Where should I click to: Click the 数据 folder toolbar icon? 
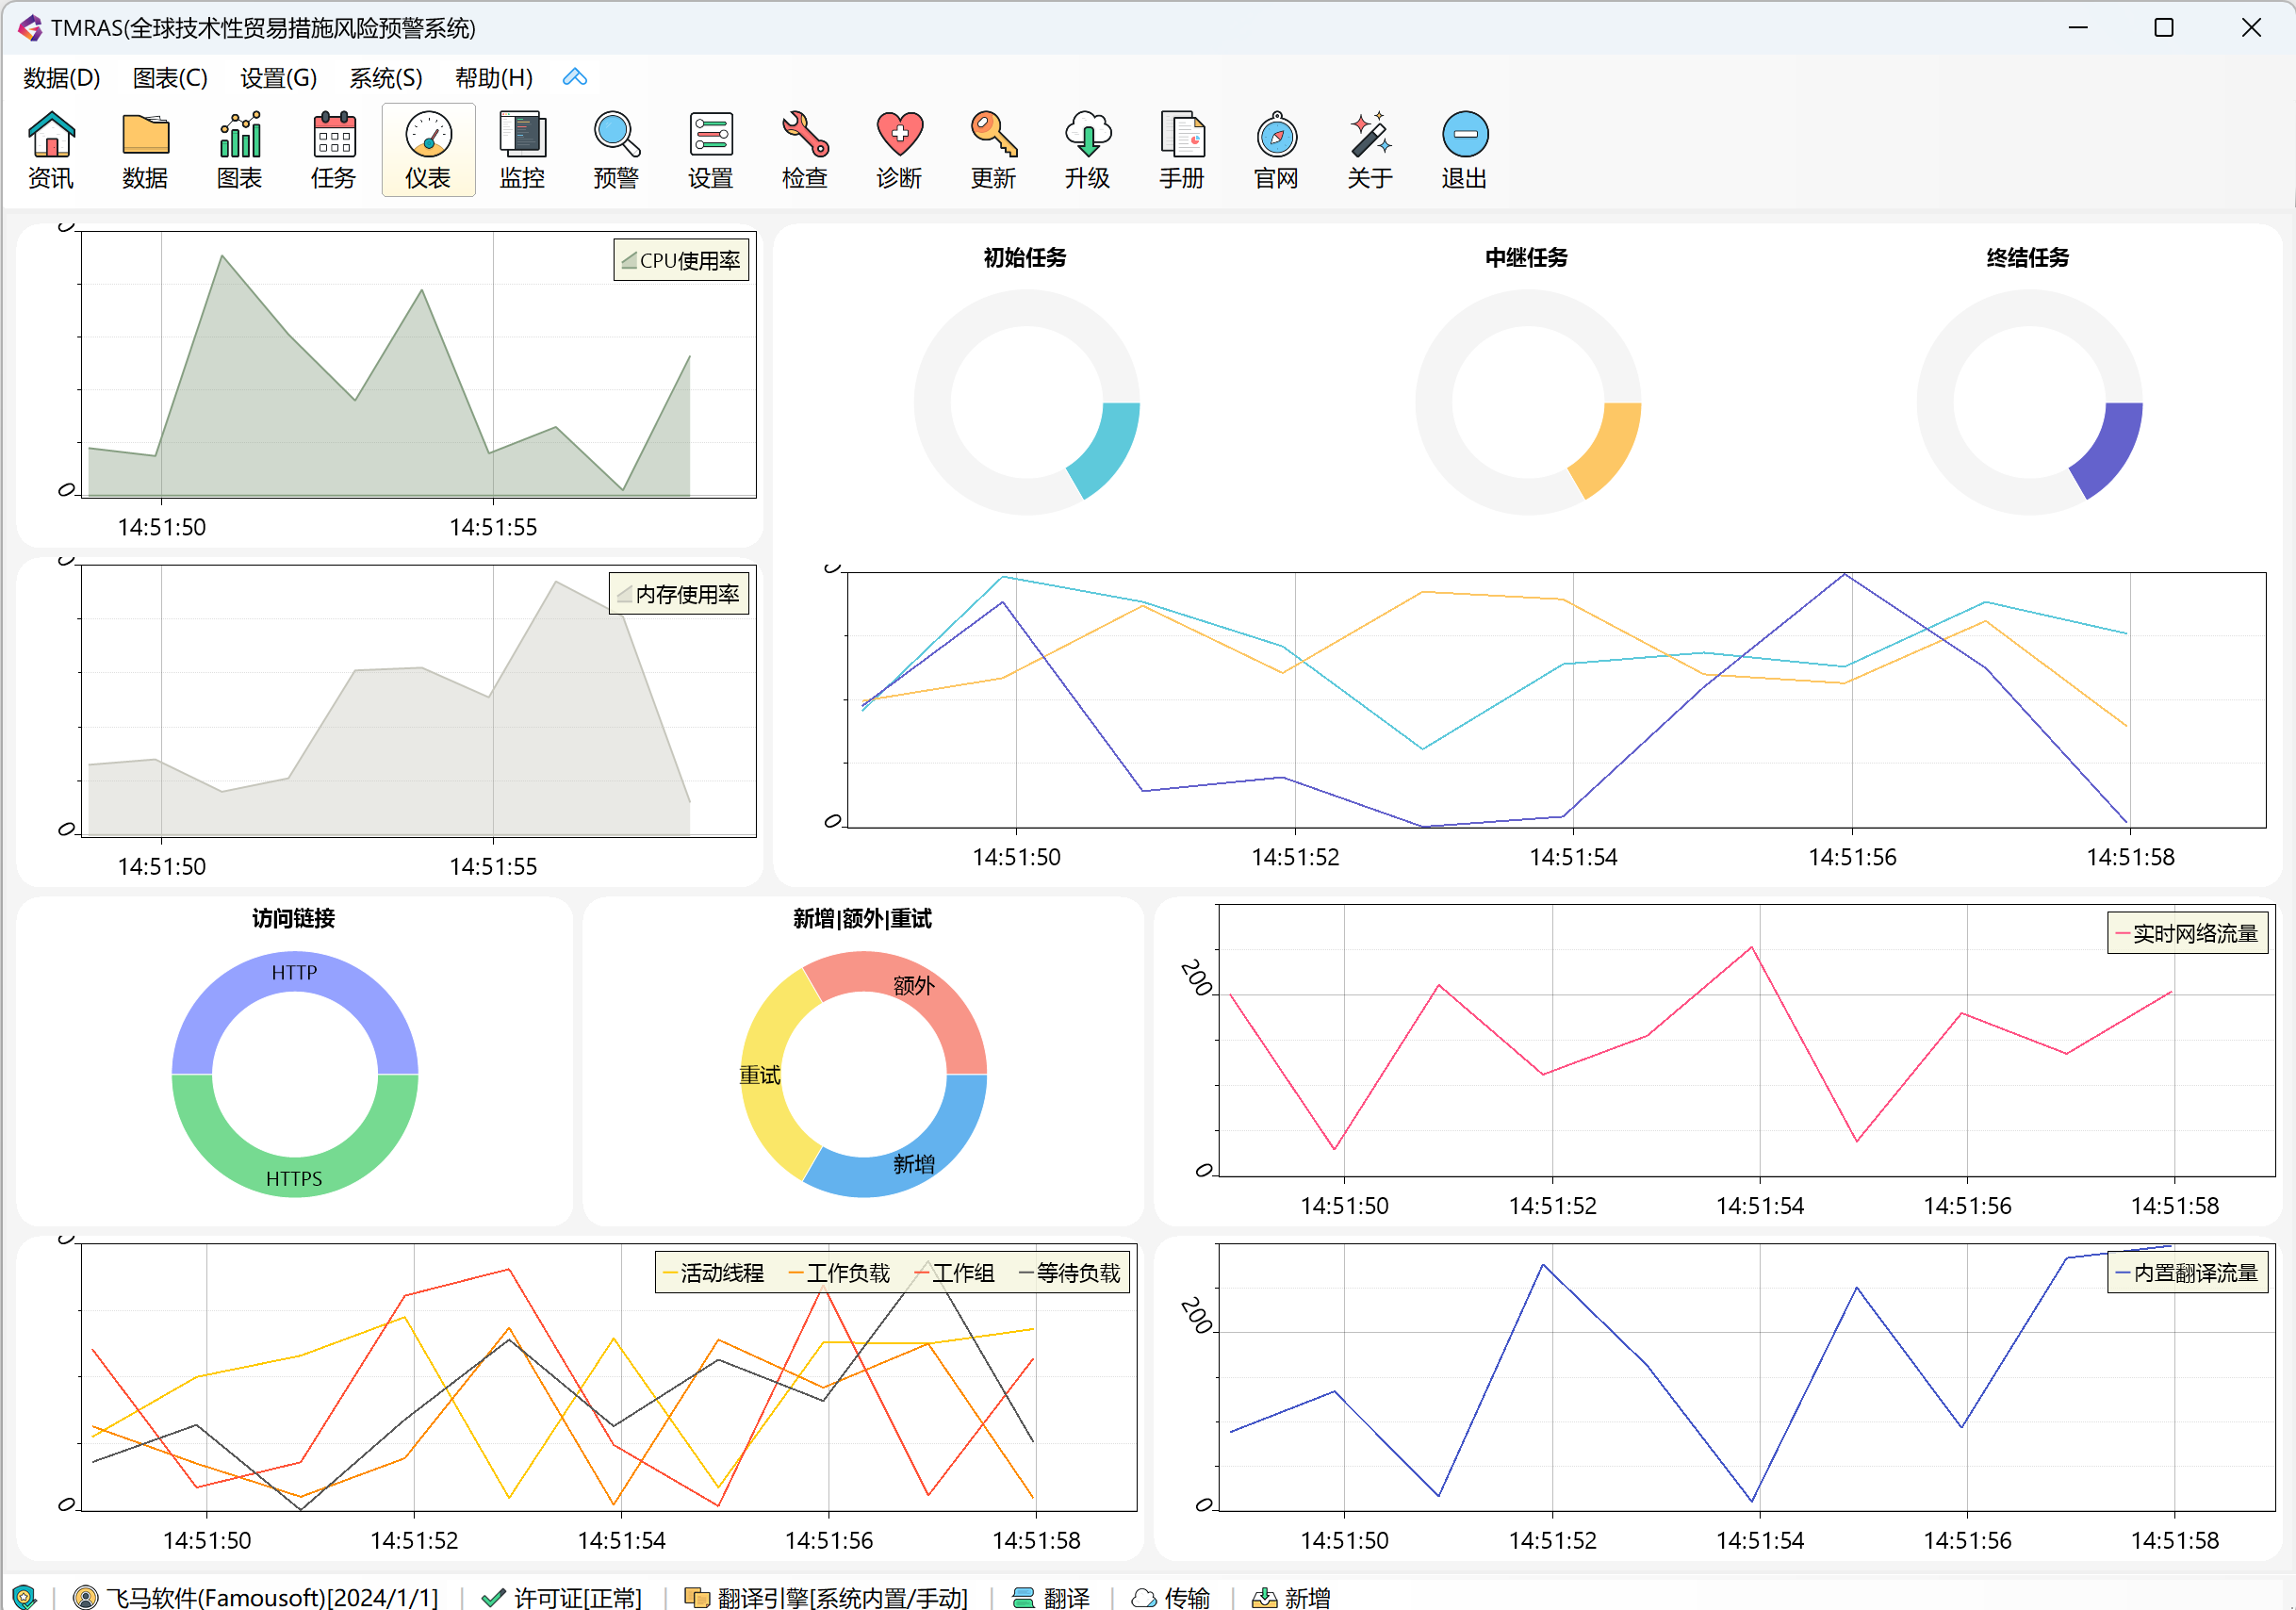point(145,150)
